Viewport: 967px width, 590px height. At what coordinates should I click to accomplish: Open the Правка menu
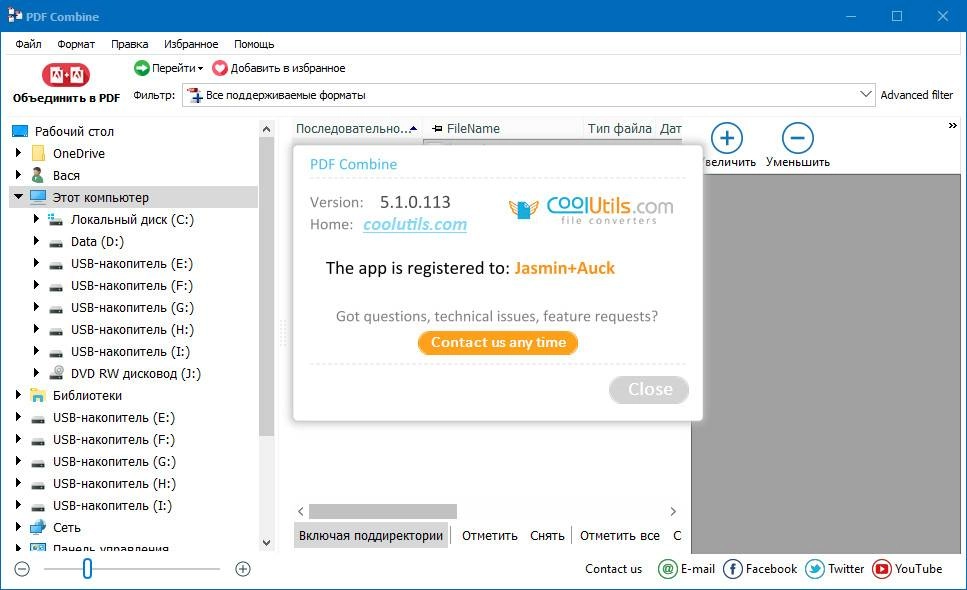click(130, 44)
